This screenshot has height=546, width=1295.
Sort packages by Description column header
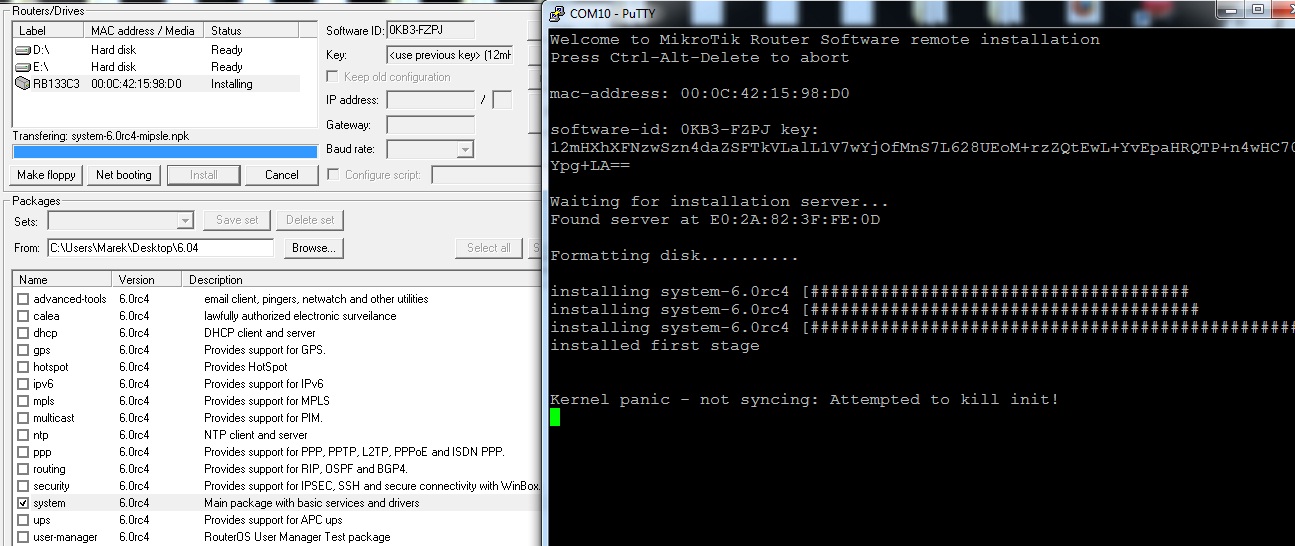point(363,280)
